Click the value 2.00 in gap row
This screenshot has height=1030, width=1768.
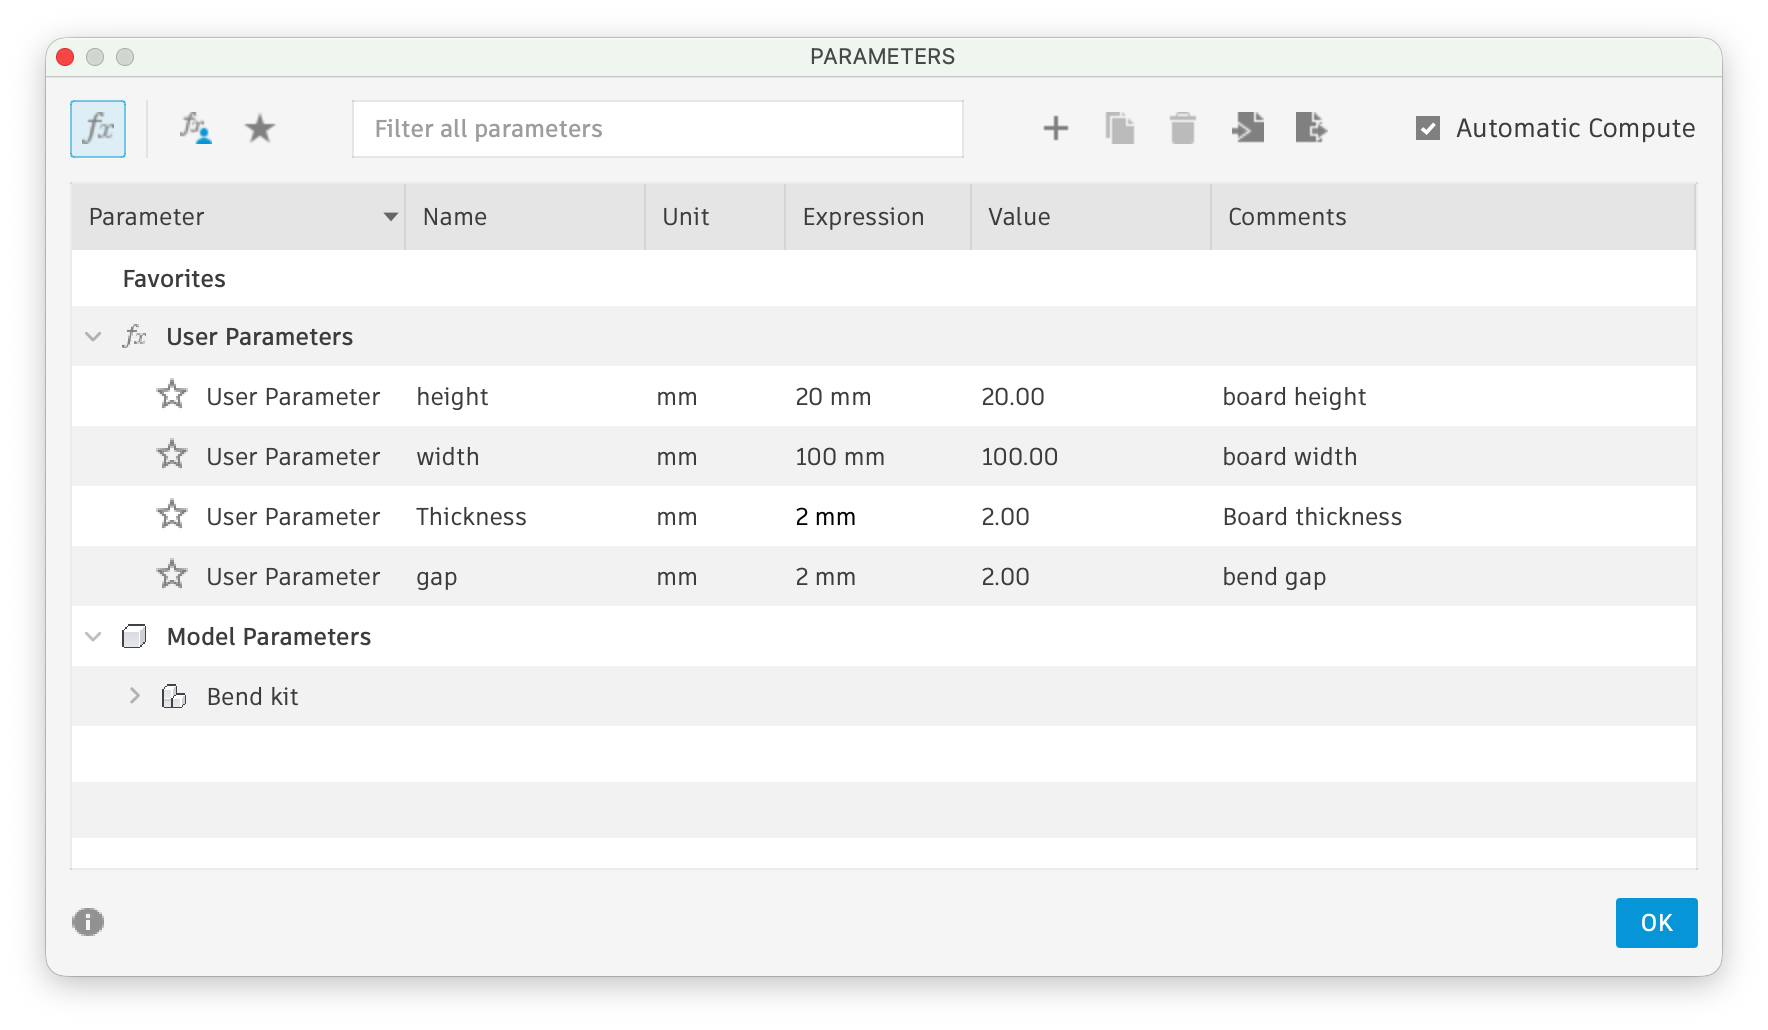pos(1005,577)
